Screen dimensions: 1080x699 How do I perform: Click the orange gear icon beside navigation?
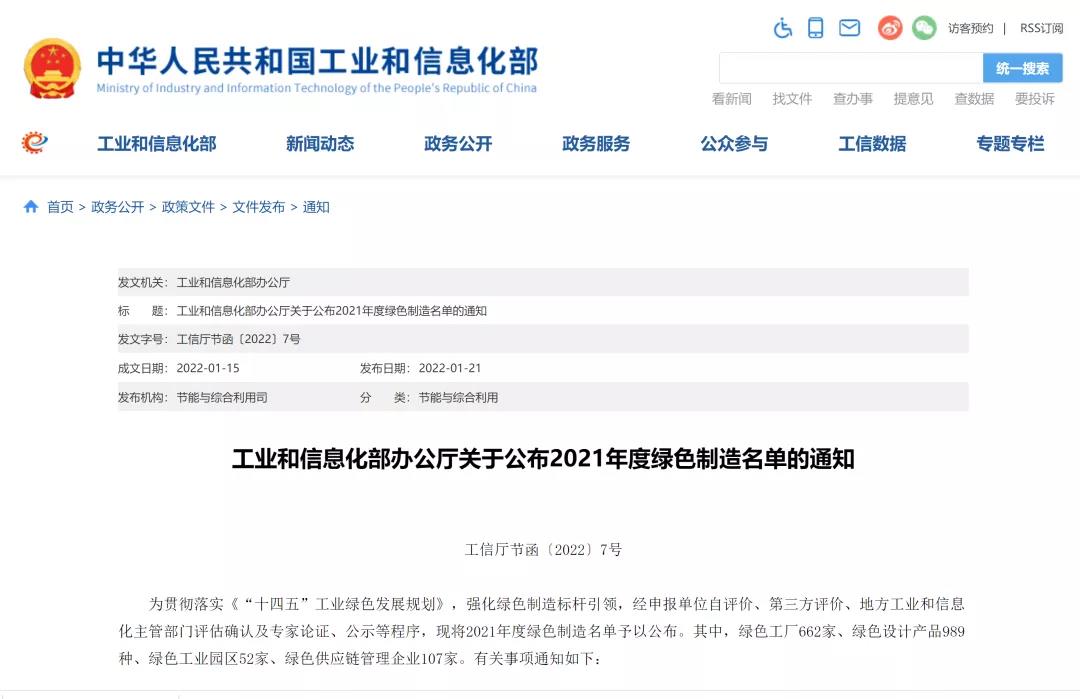pos(35,143)
